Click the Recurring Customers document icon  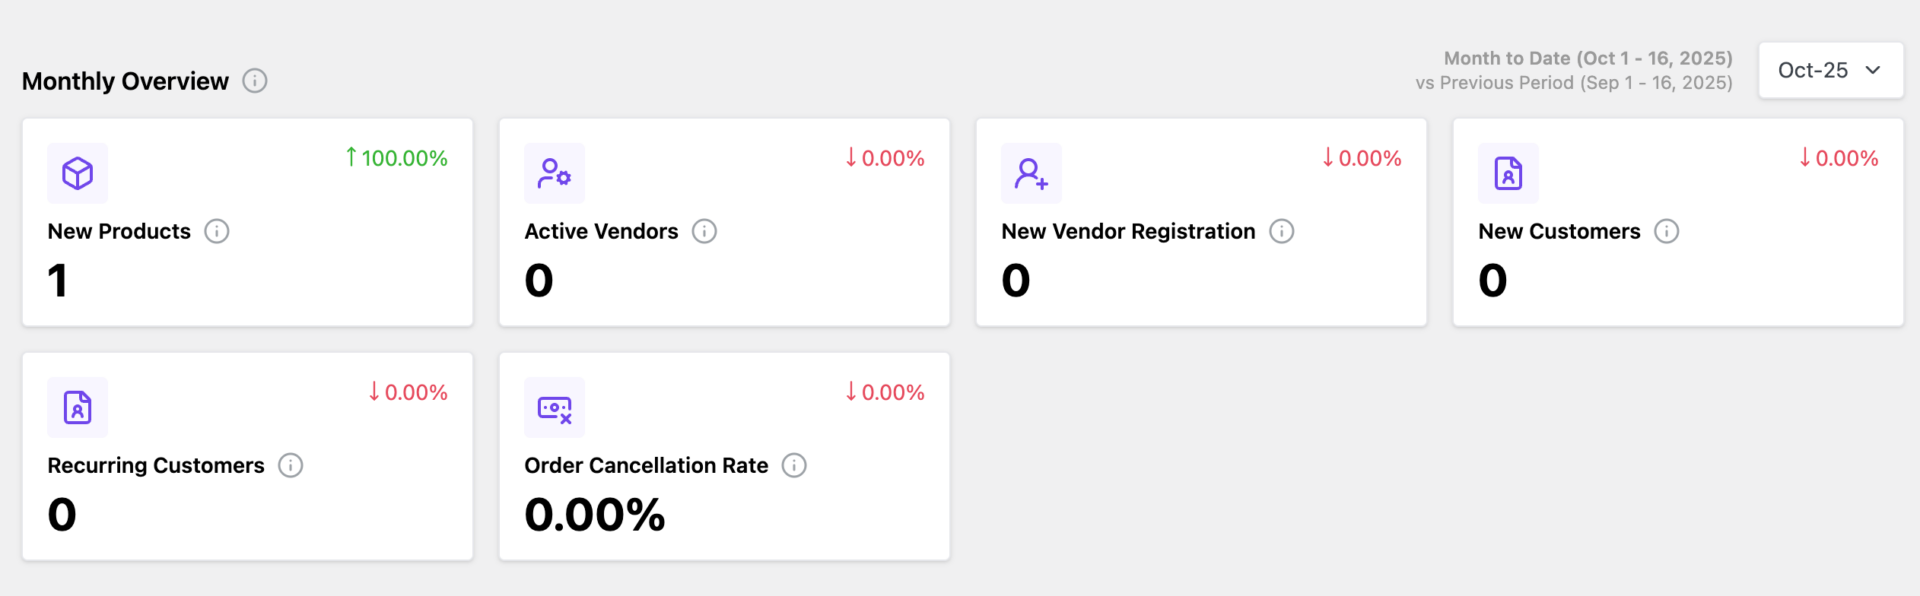click(78, 407)
